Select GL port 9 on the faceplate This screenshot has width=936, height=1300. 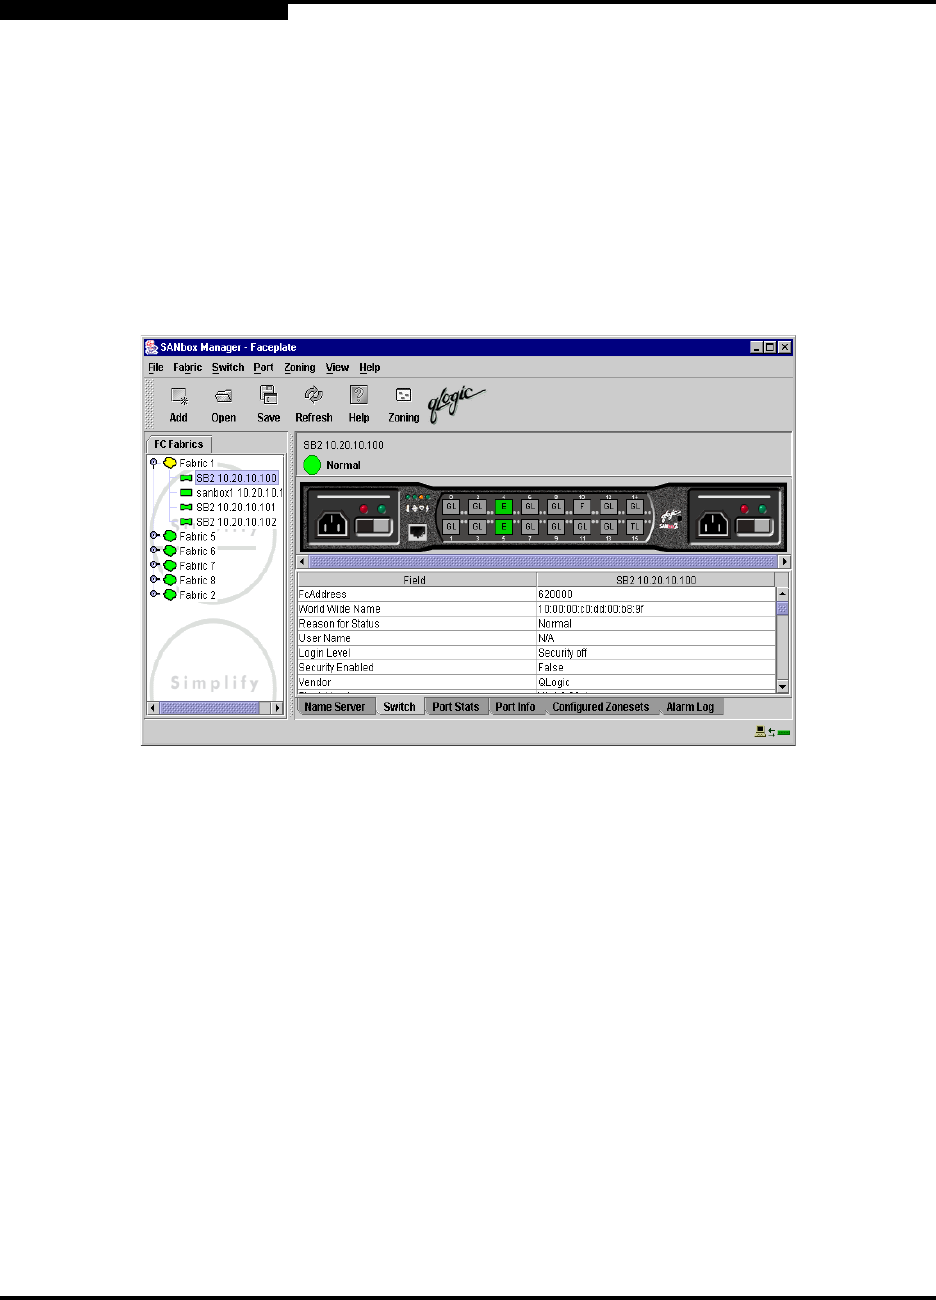[x=557, y=526]
